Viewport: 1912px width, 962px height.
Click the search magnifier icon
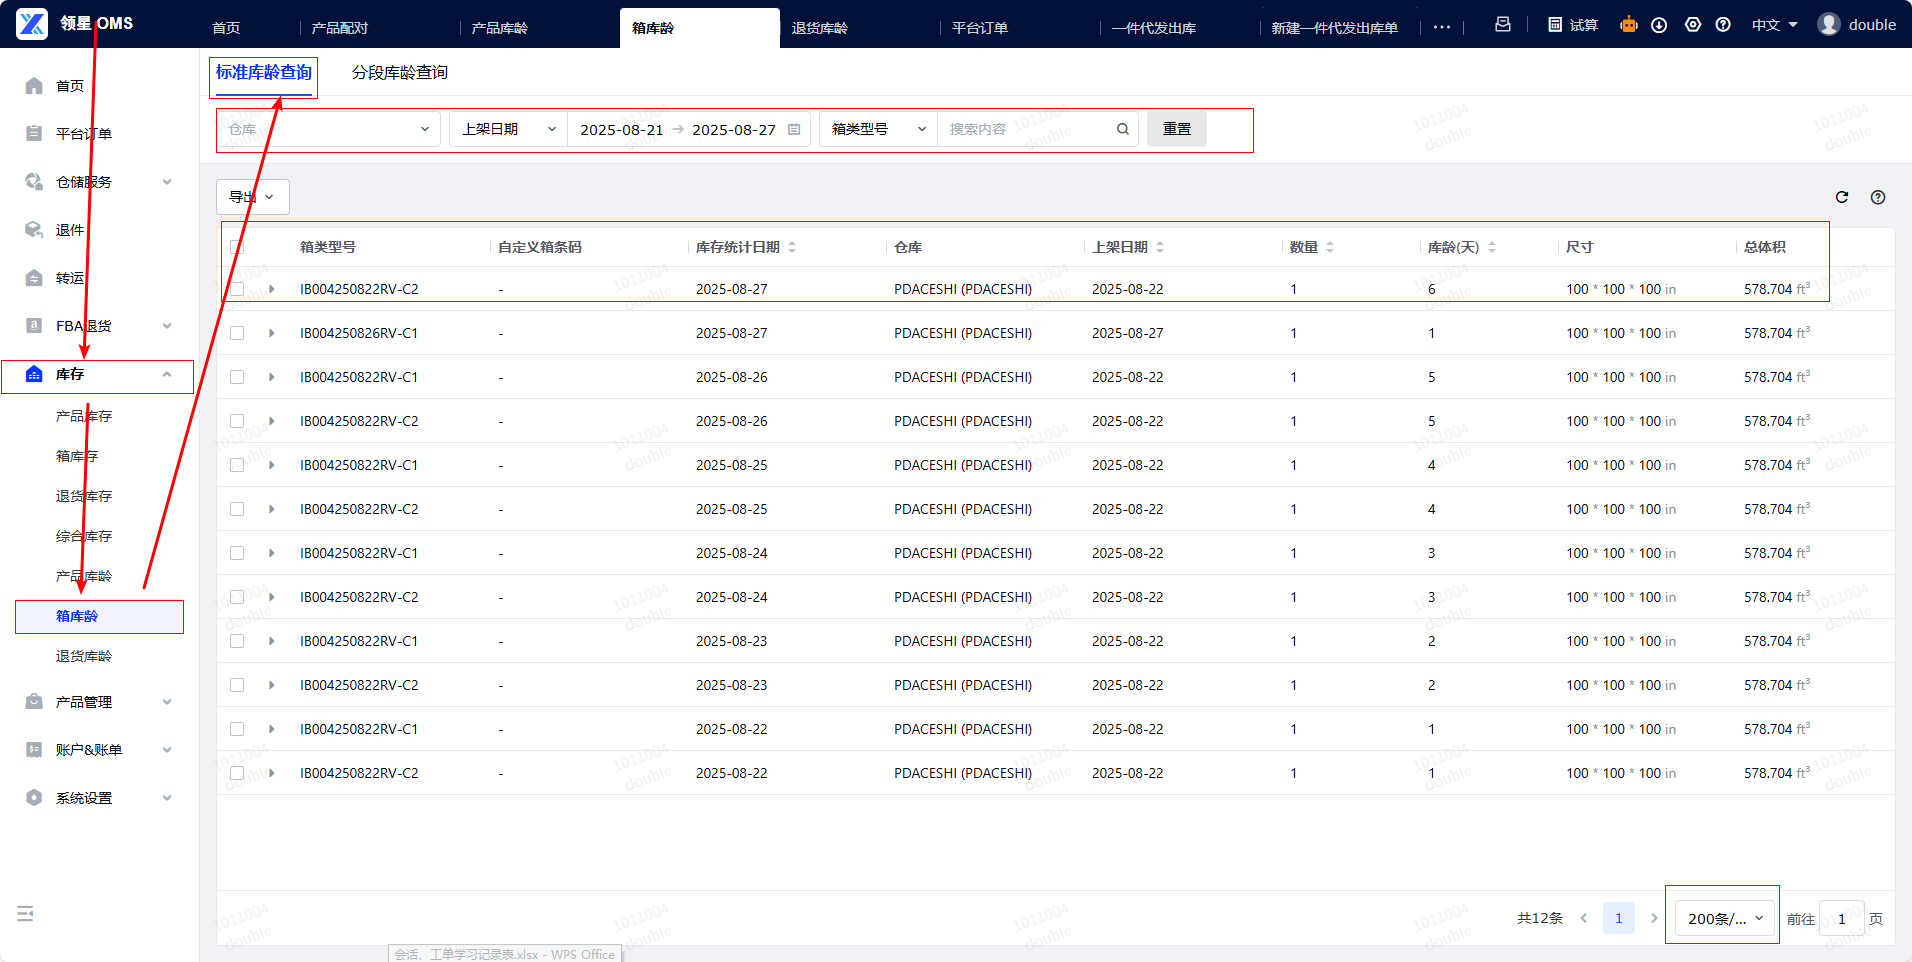click(1123, 129)
